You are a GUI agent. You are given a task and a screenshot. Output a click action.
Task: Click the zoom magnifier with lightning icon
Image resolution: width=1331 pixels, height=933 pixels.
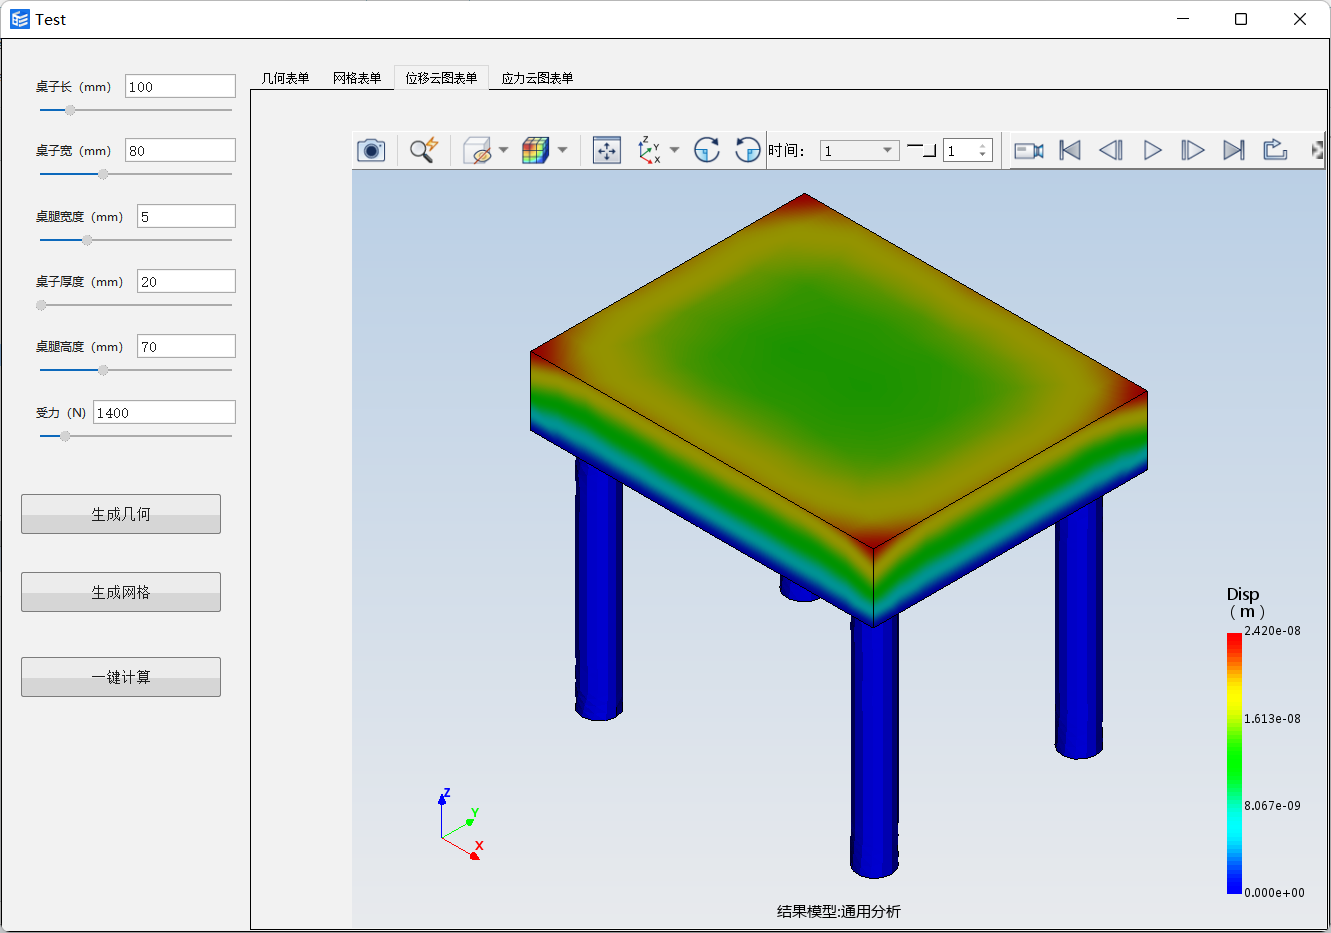(424, 150)
